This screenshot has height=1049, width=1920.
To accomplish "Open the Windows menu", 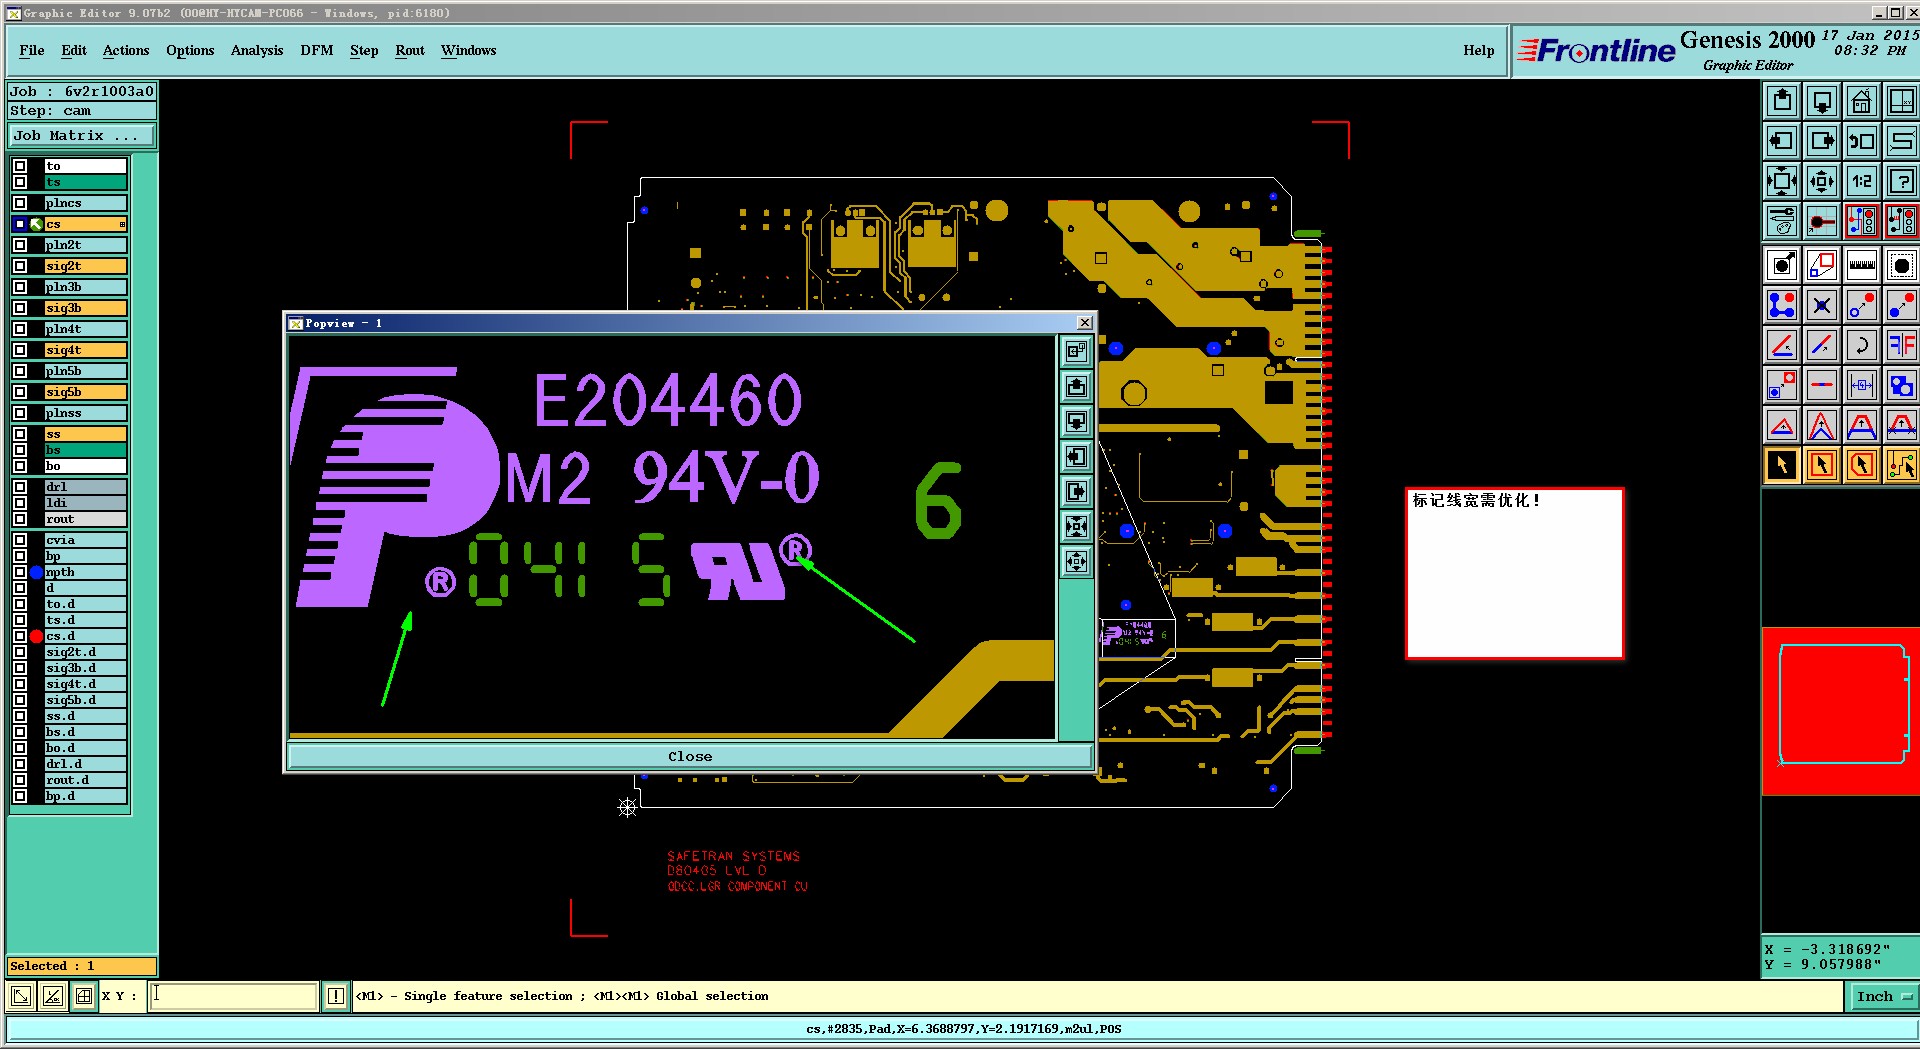I will click(468, 50).
